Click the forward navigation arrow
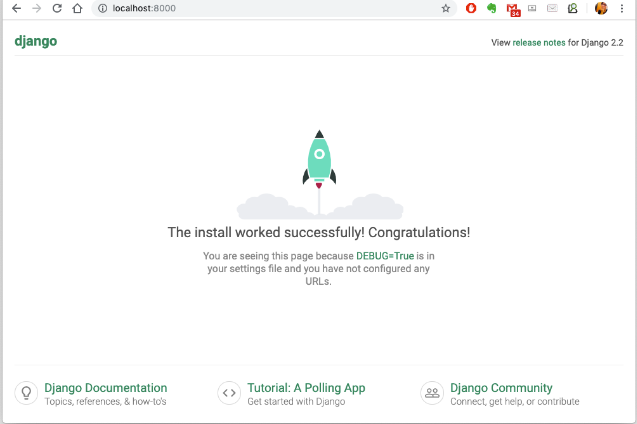 [x=37, y=8]
